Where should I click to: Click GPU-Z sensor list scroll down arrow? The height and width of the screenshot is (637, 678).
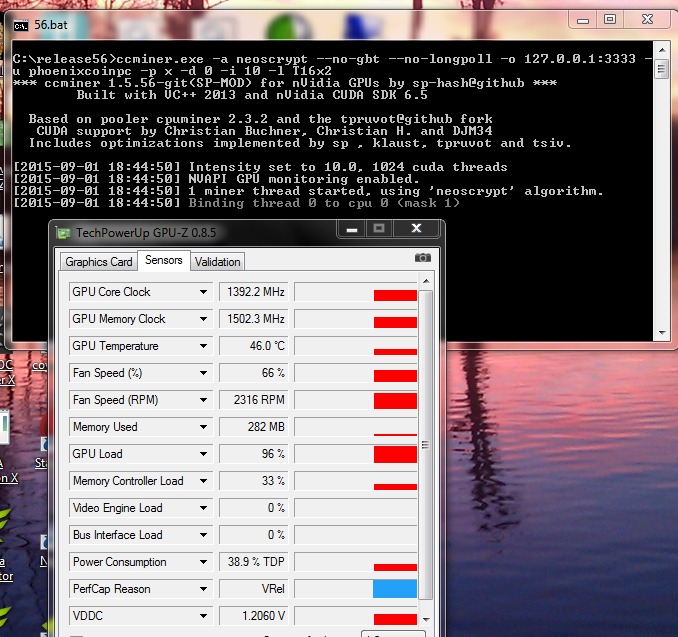pyautogui.click(x=426, y=619)
